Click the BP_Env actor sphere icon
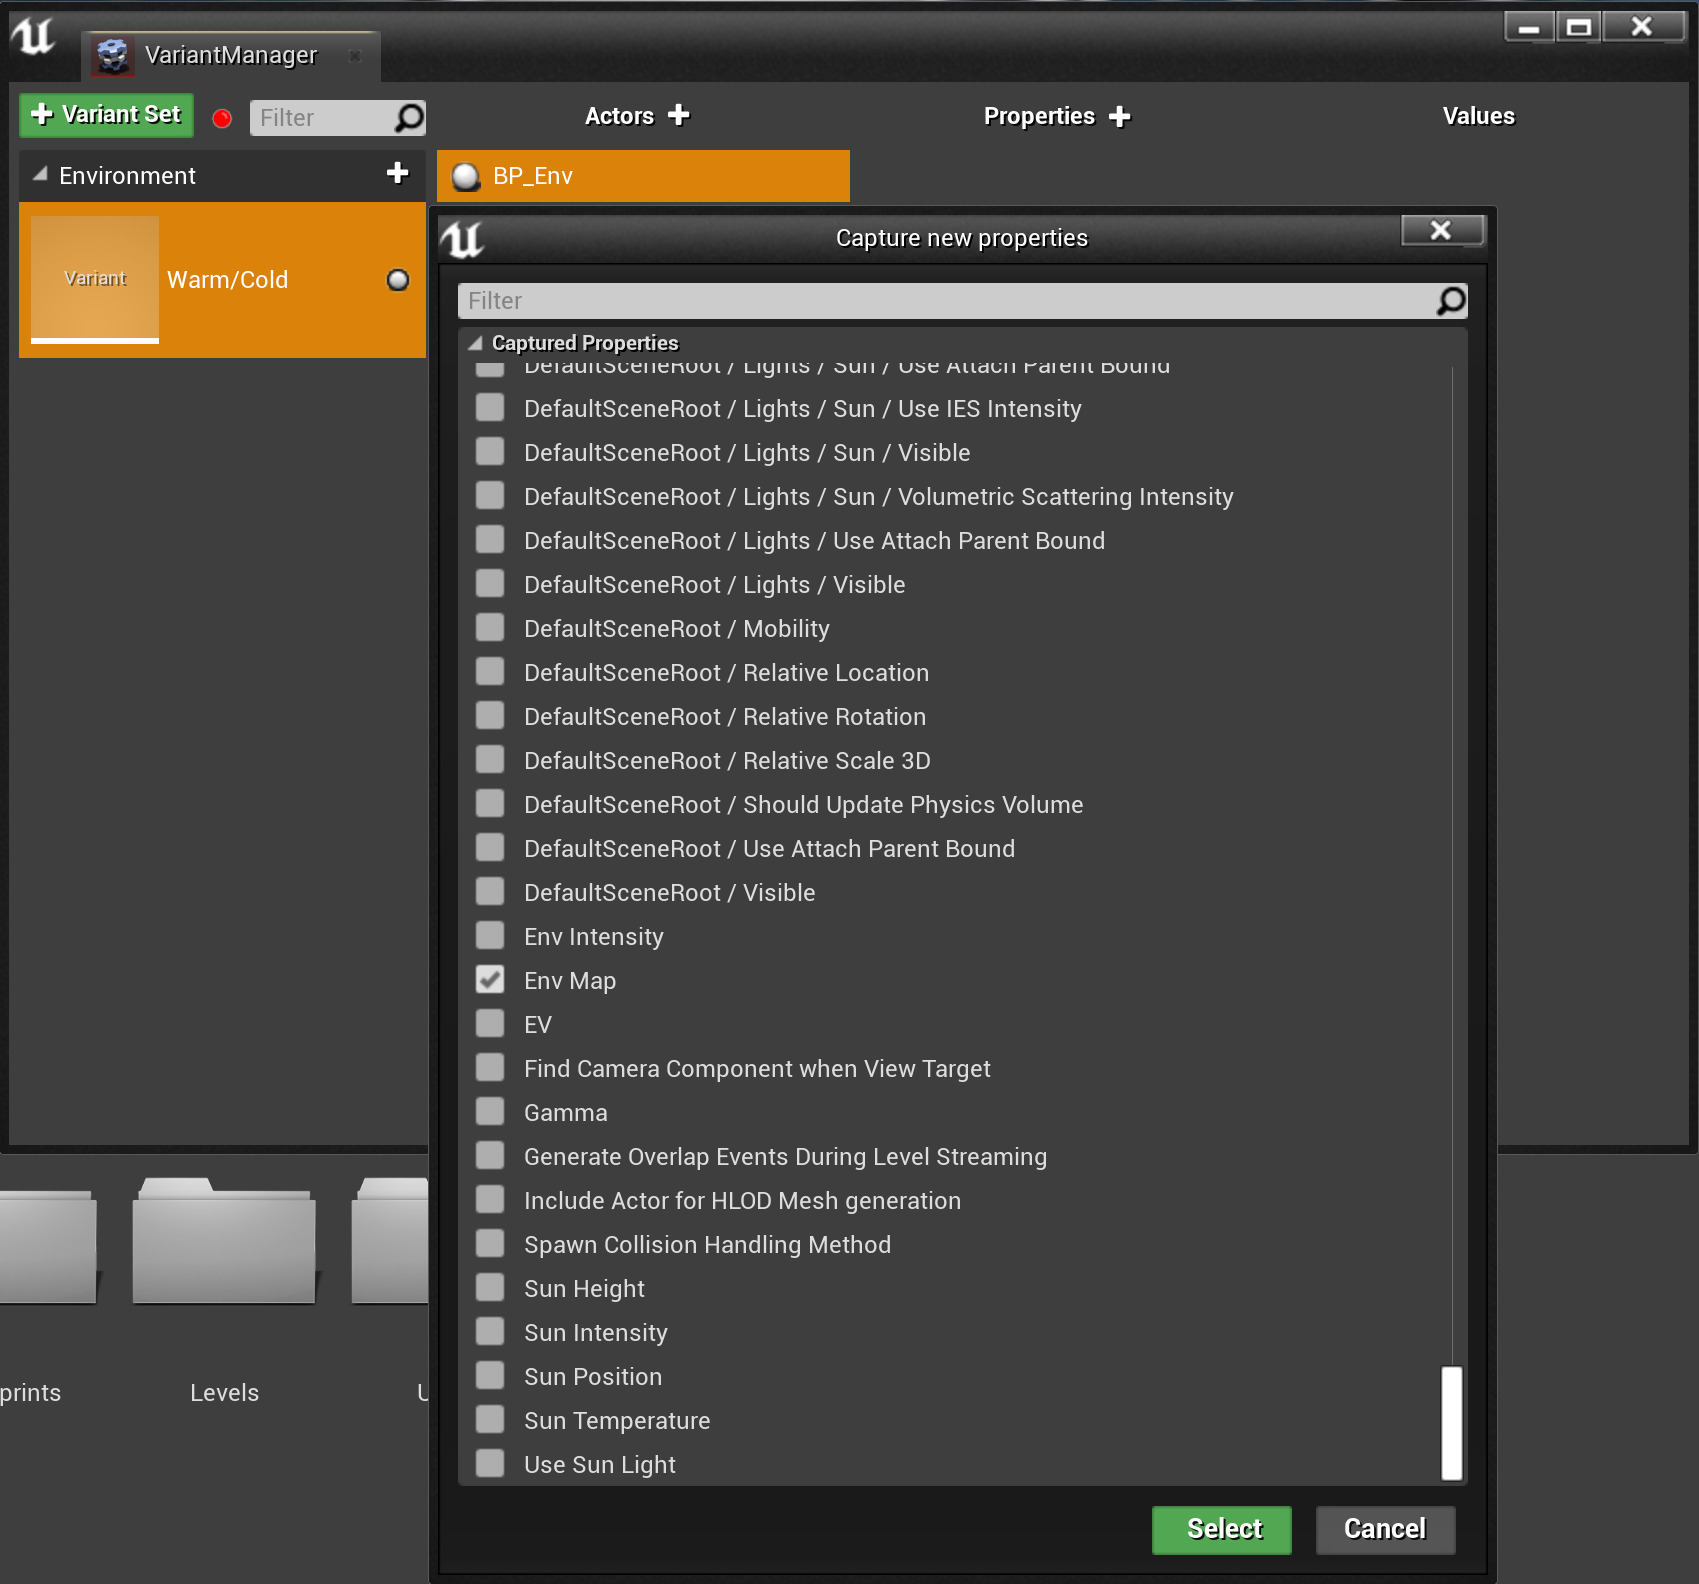 (x=466, y=177)
